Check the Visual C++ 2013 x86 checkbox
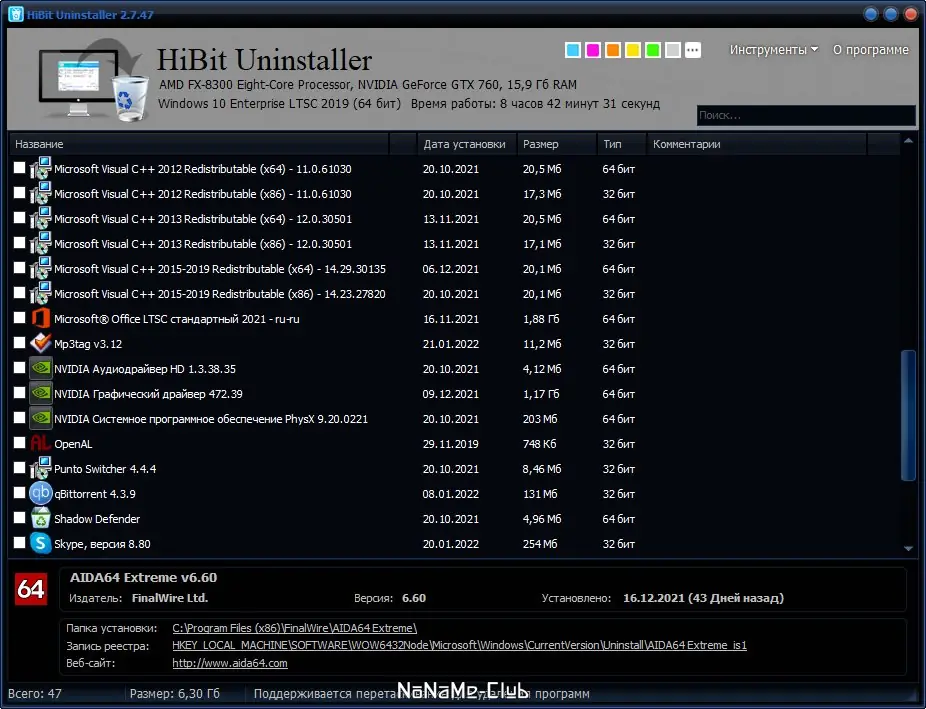The width and height of the screenshot is (926, 709). (19, 243)
